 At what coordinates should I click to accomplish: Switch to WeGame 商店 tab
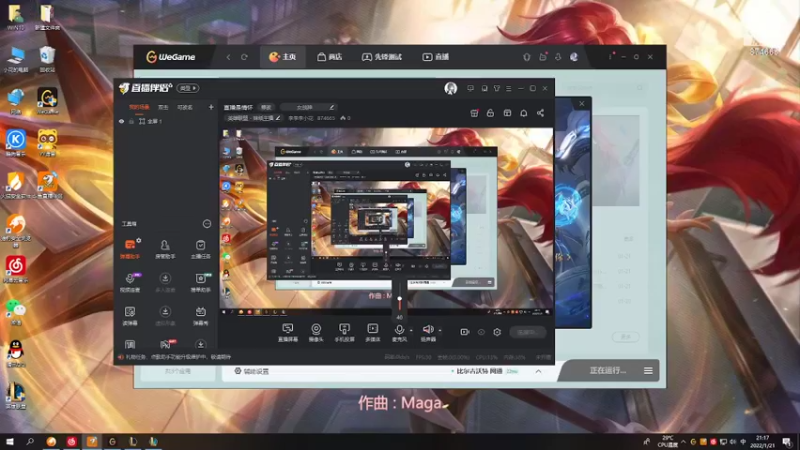point(330,57)
